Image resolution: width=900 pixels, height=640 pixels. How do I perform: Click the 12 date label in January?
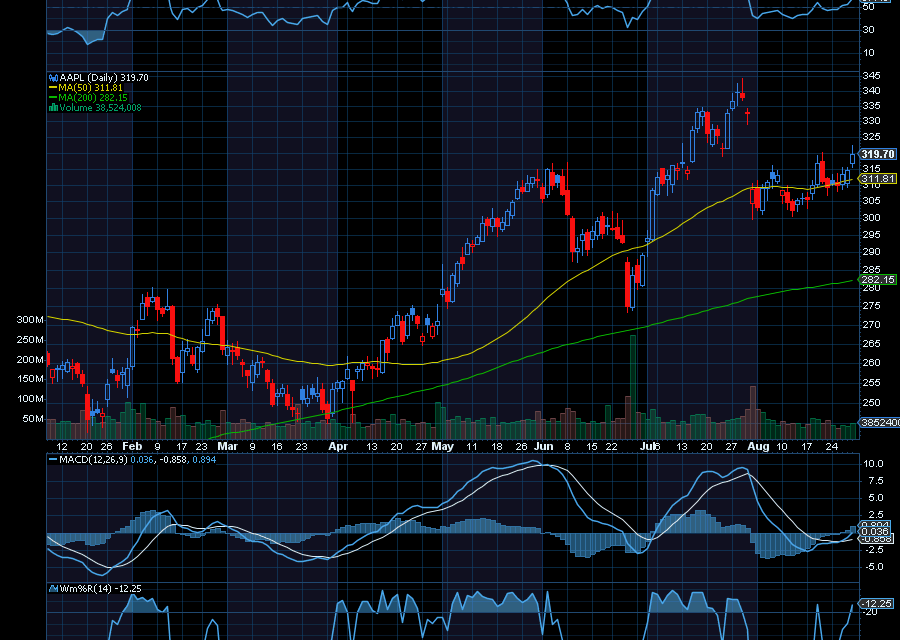pyautogui.click(x=62, y=447)
